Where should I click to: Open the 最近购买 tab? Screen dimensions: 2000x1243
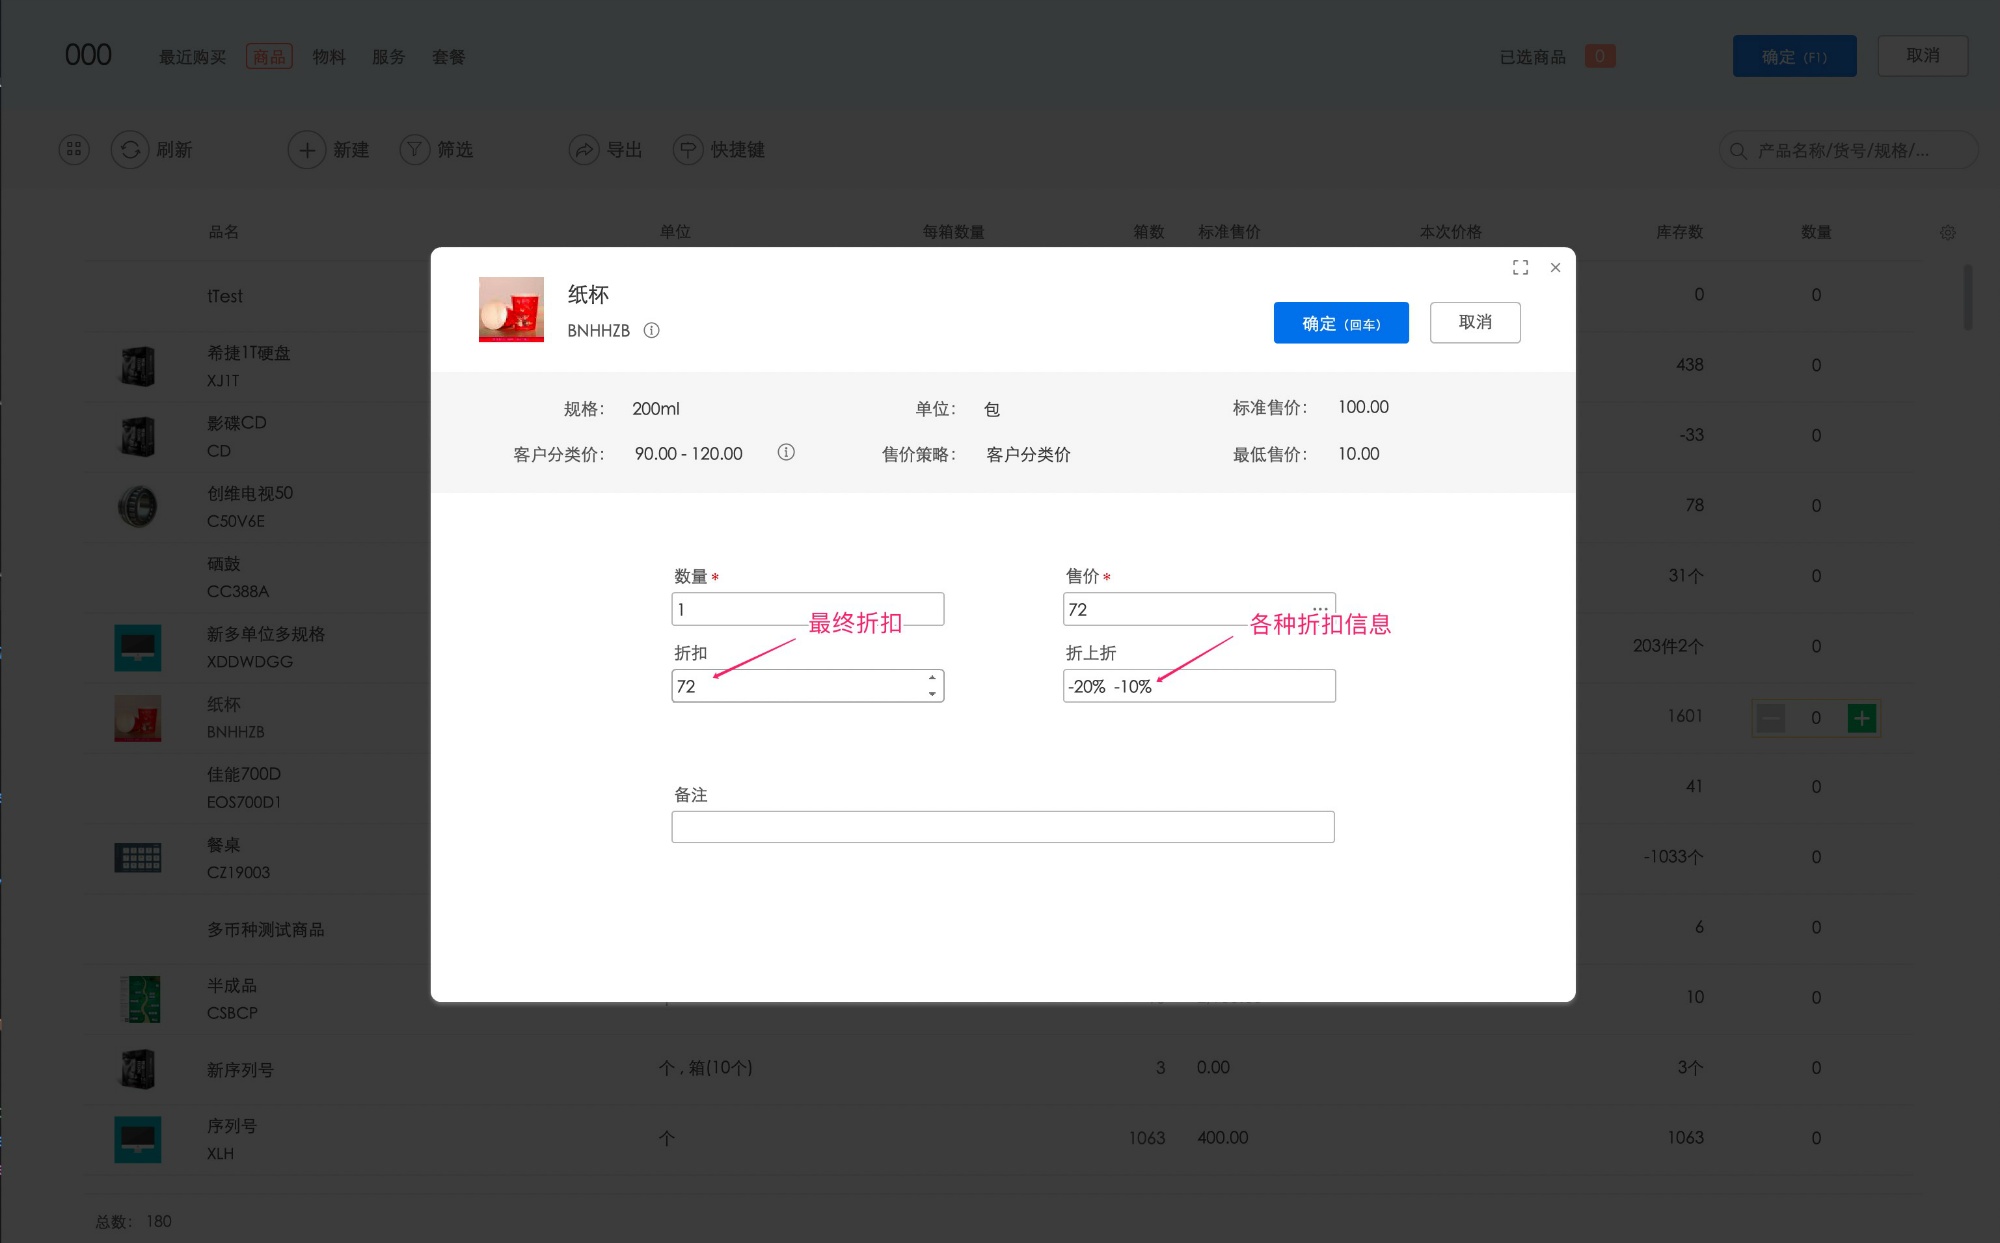point(191,56)
